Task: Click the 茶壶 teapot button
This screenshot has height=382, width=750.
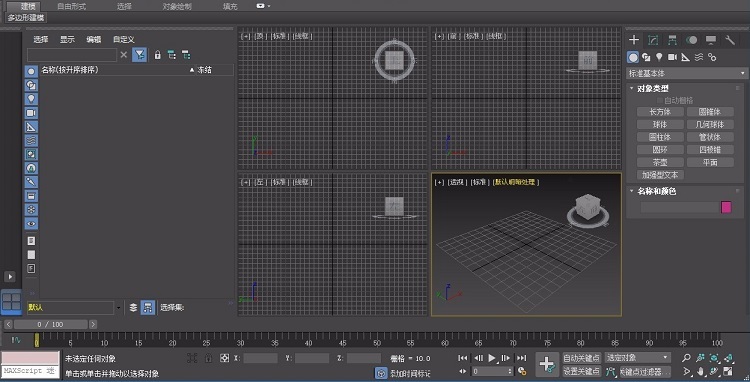Action: 661,162
